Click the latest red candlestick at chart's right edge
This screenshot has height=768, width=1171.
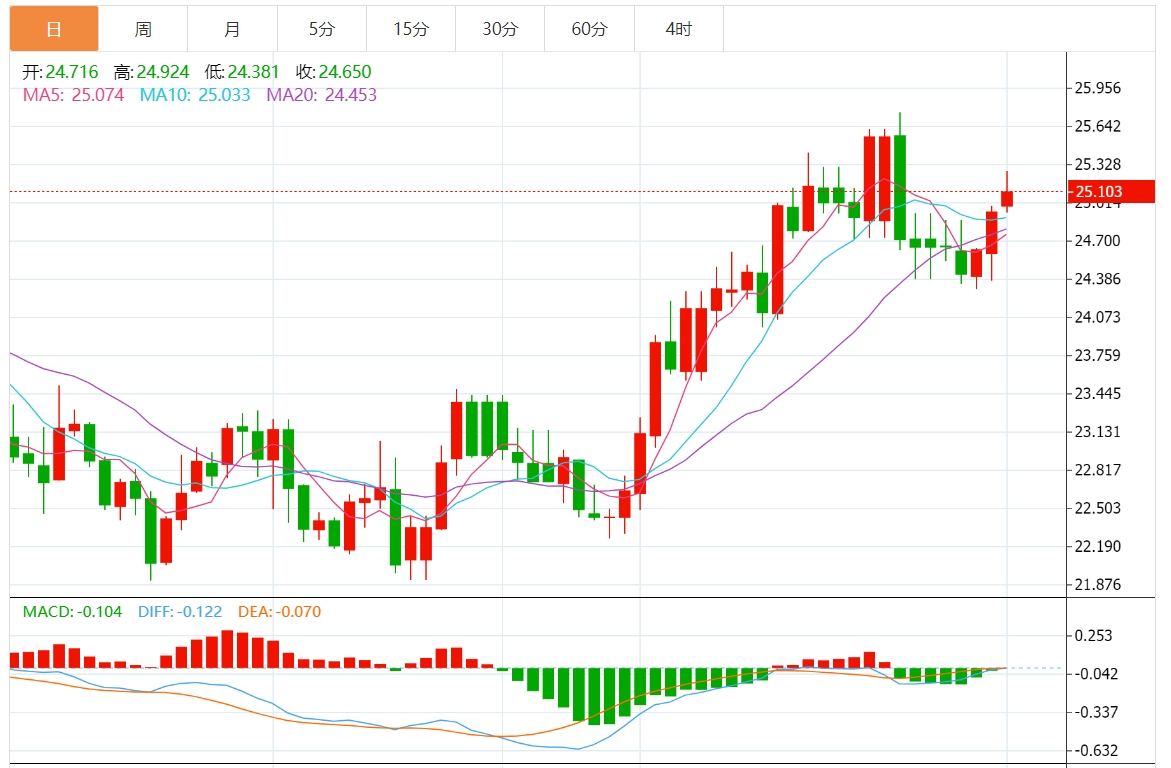pos(1007,198)
